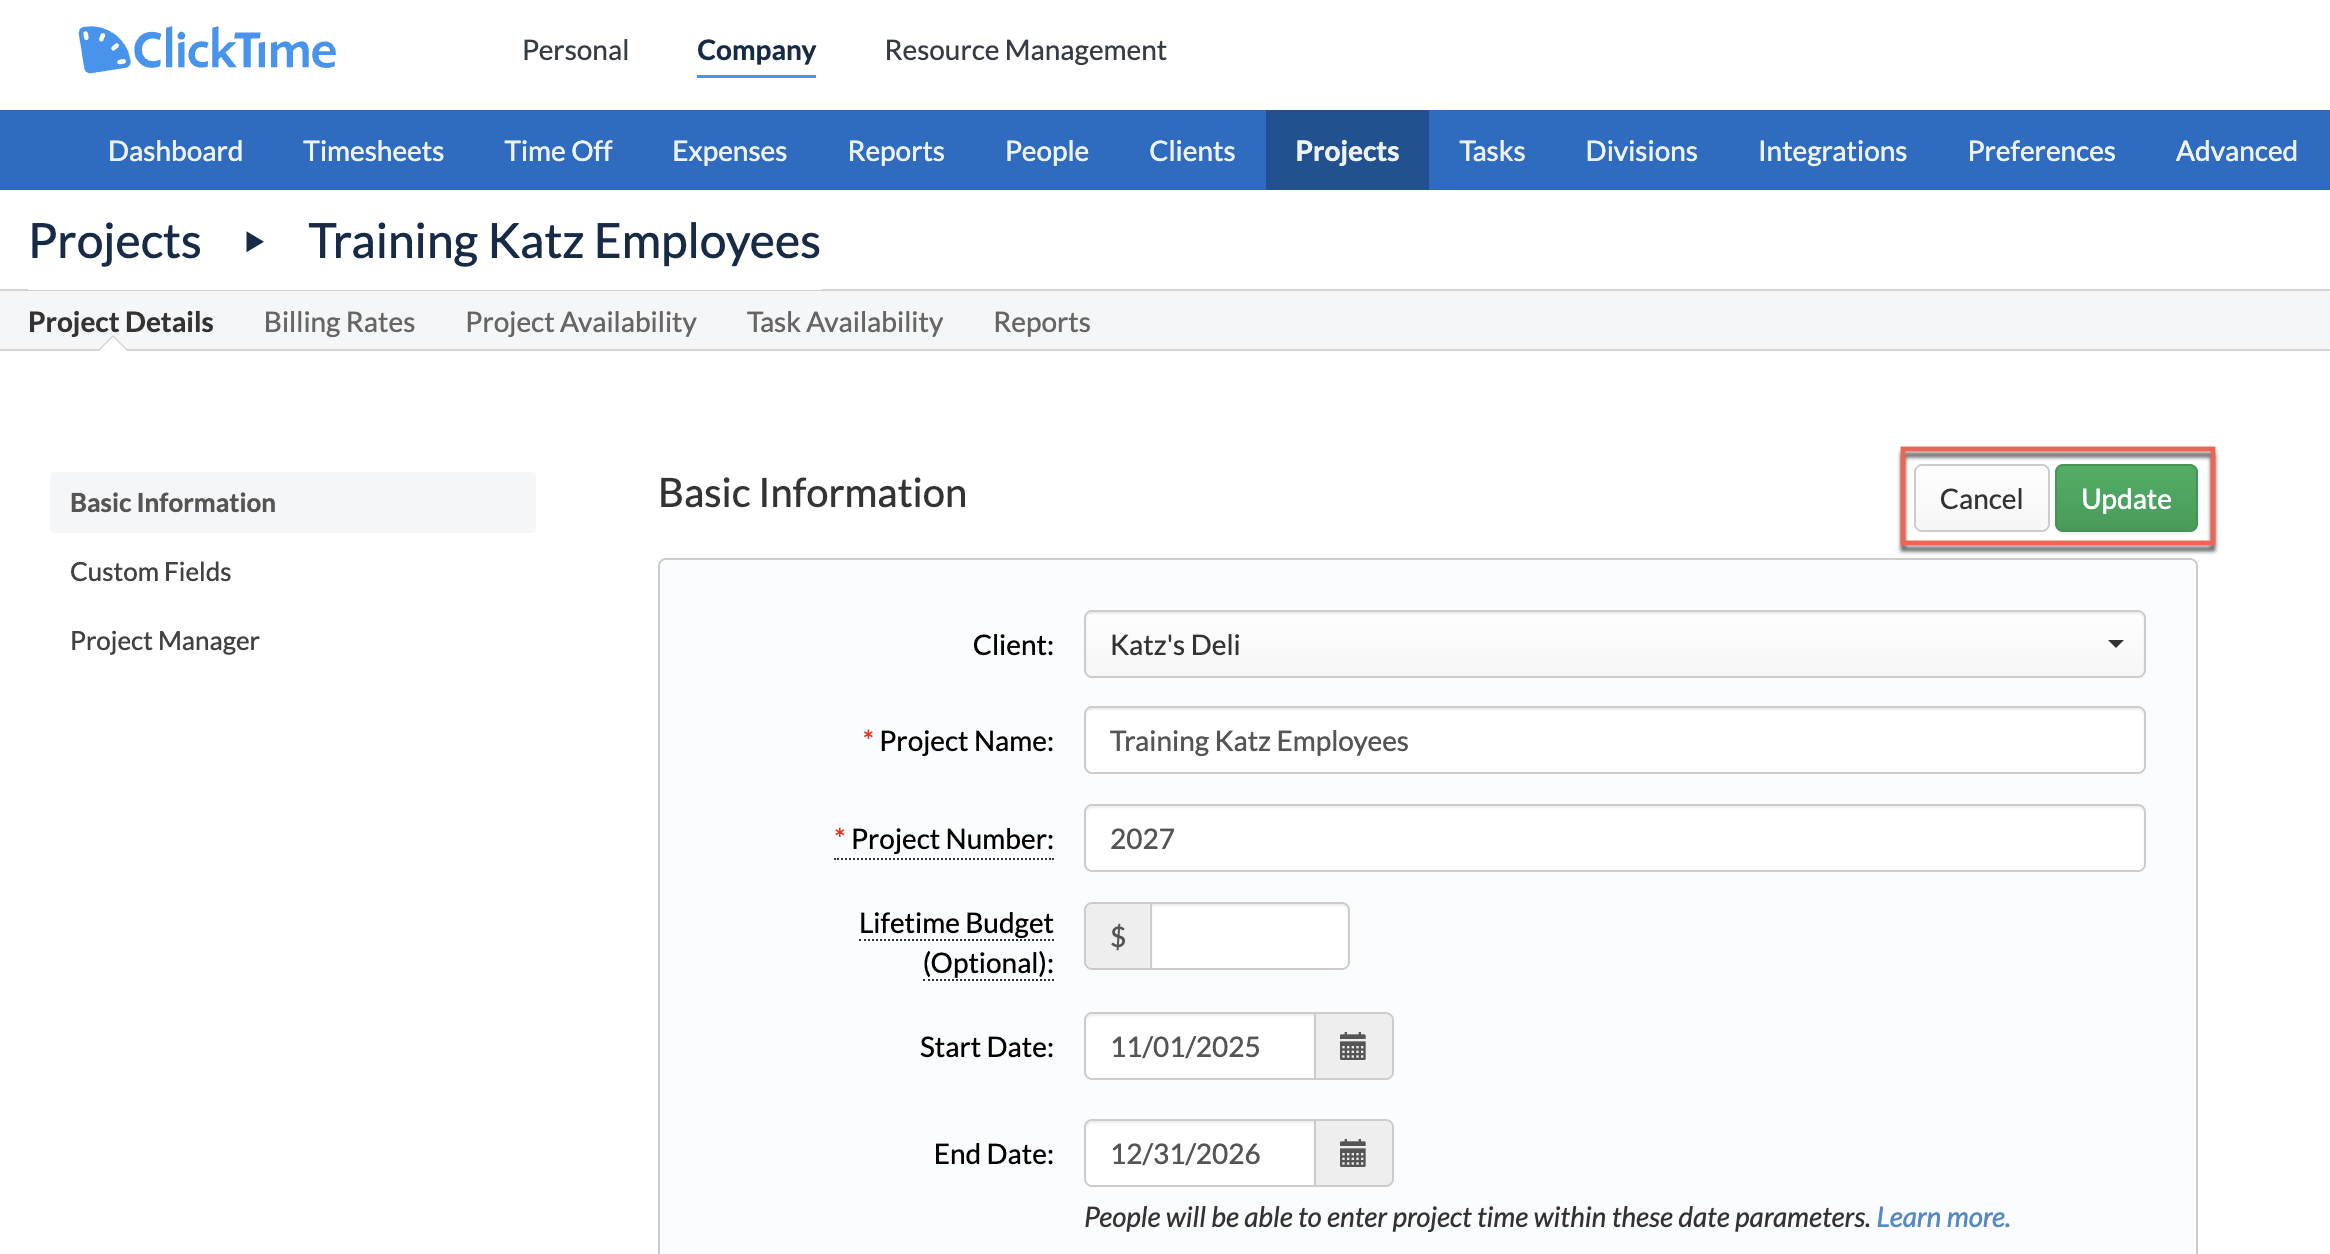Open the Reports tab in blue navbar
The width and height of the screenshot is (2330, 1254).
click(896, 150)
